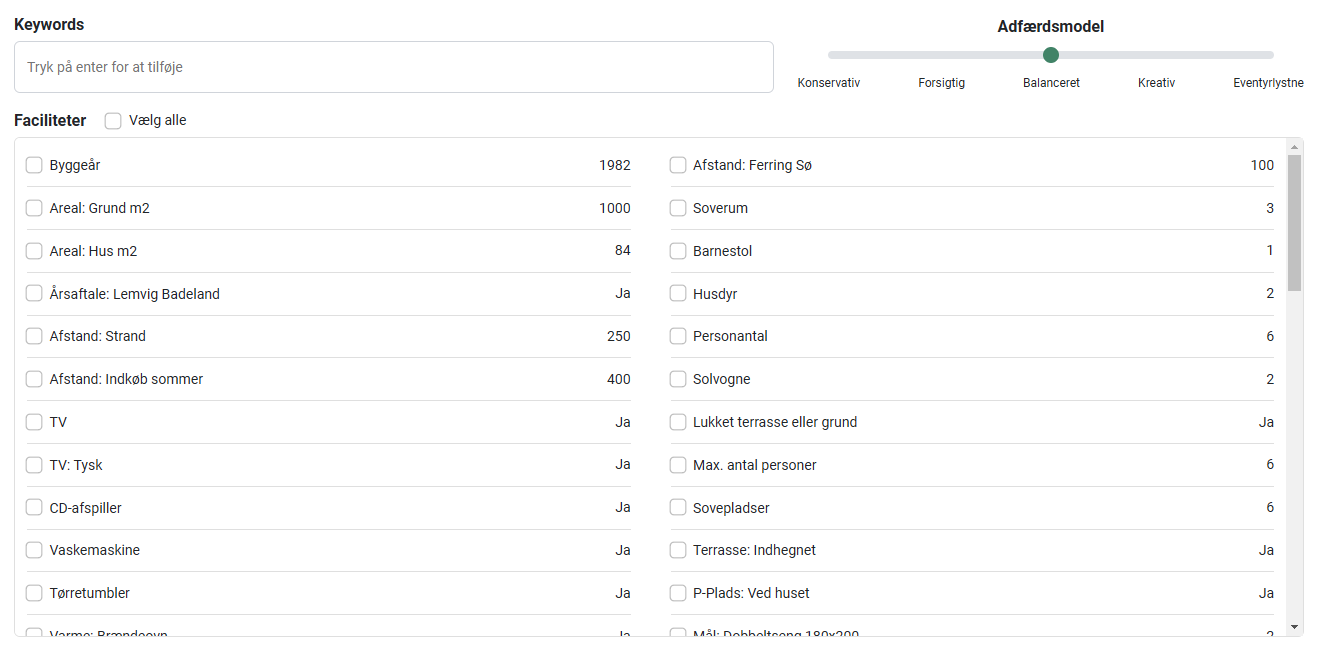
Task: Click the Forsigtig slider label
Action: point(941,83)
